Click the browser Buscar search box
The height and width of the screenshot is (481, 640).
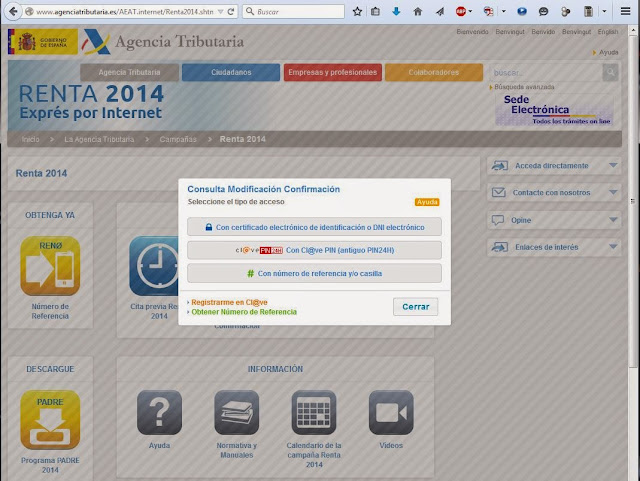[x=293, y=11]
